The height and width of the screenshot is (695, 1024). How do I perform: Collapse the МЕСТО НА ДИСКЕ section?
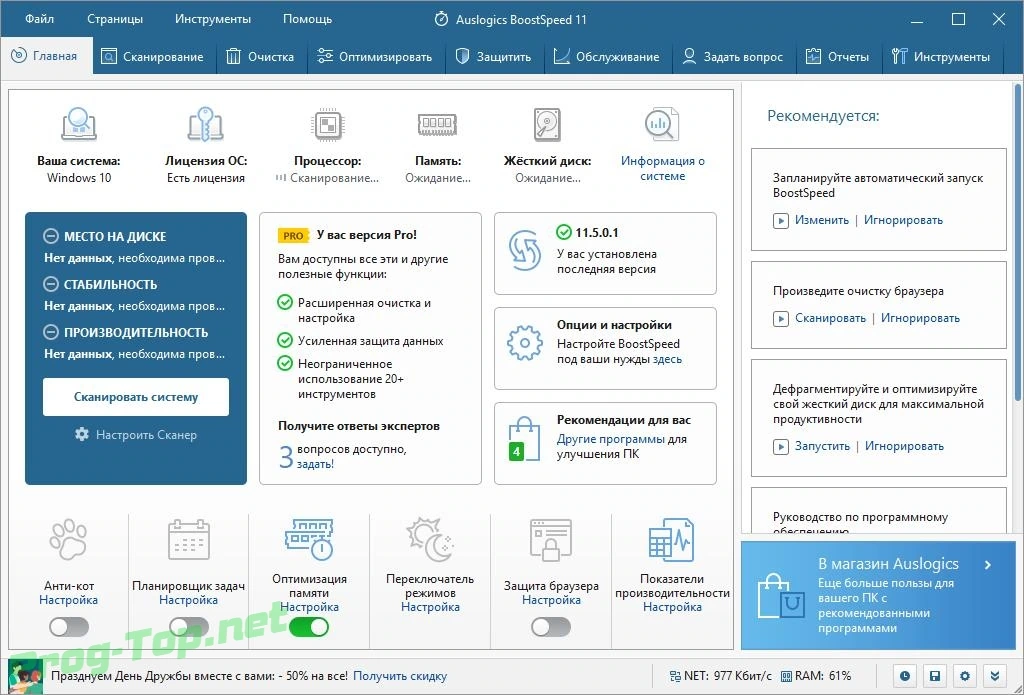(51, 236)
